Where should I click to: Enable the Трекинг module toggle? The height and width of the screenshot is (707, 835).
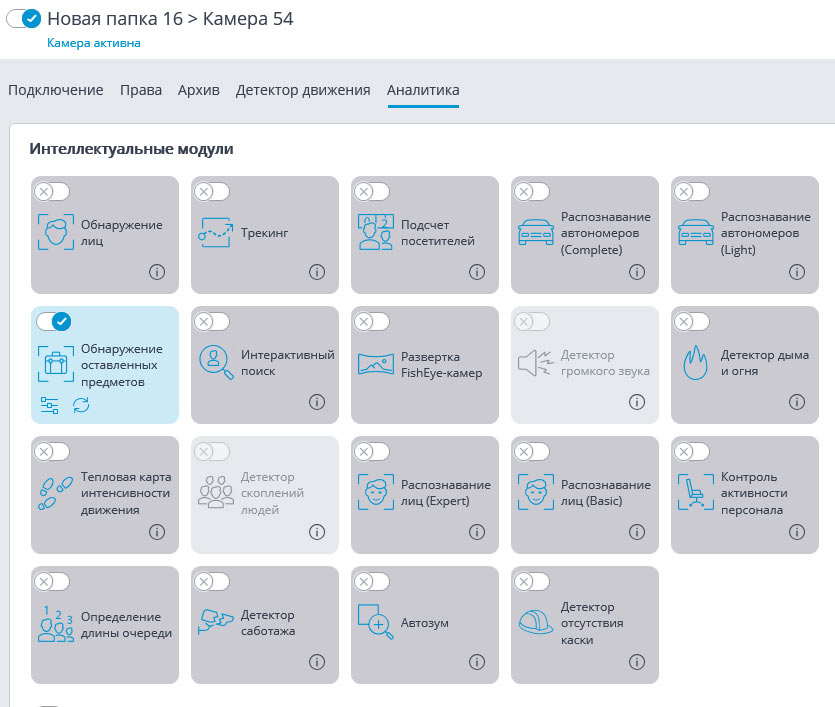[212, 191]
